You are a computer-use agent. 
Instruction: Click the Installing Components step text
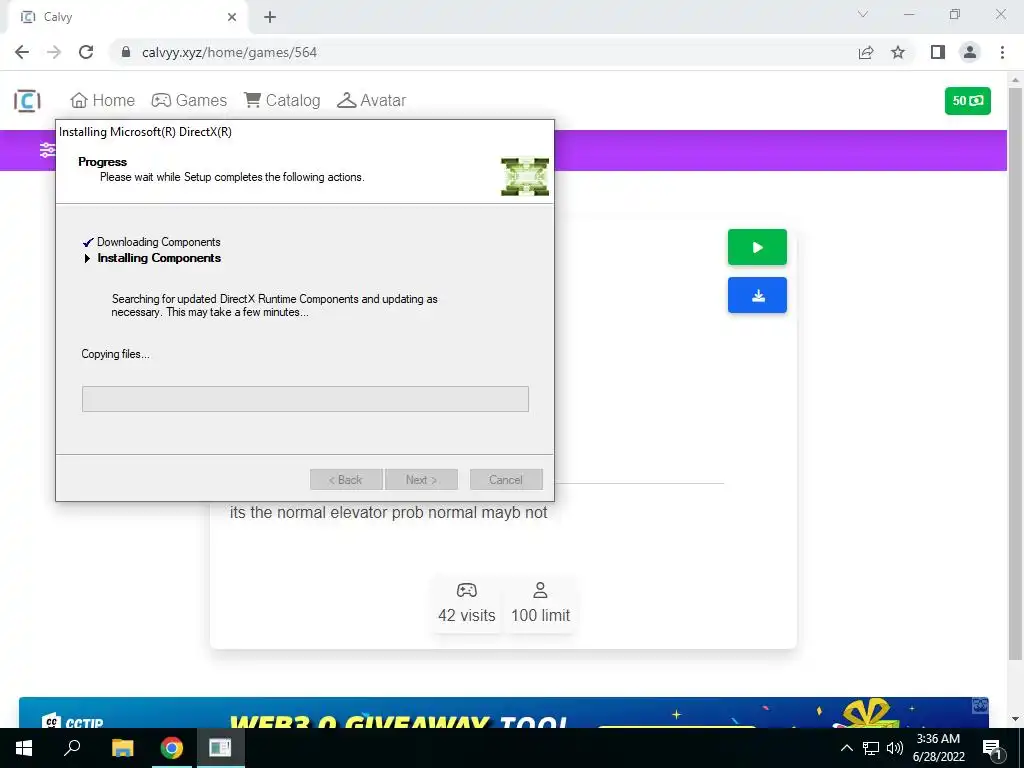(x=159, y=258)
